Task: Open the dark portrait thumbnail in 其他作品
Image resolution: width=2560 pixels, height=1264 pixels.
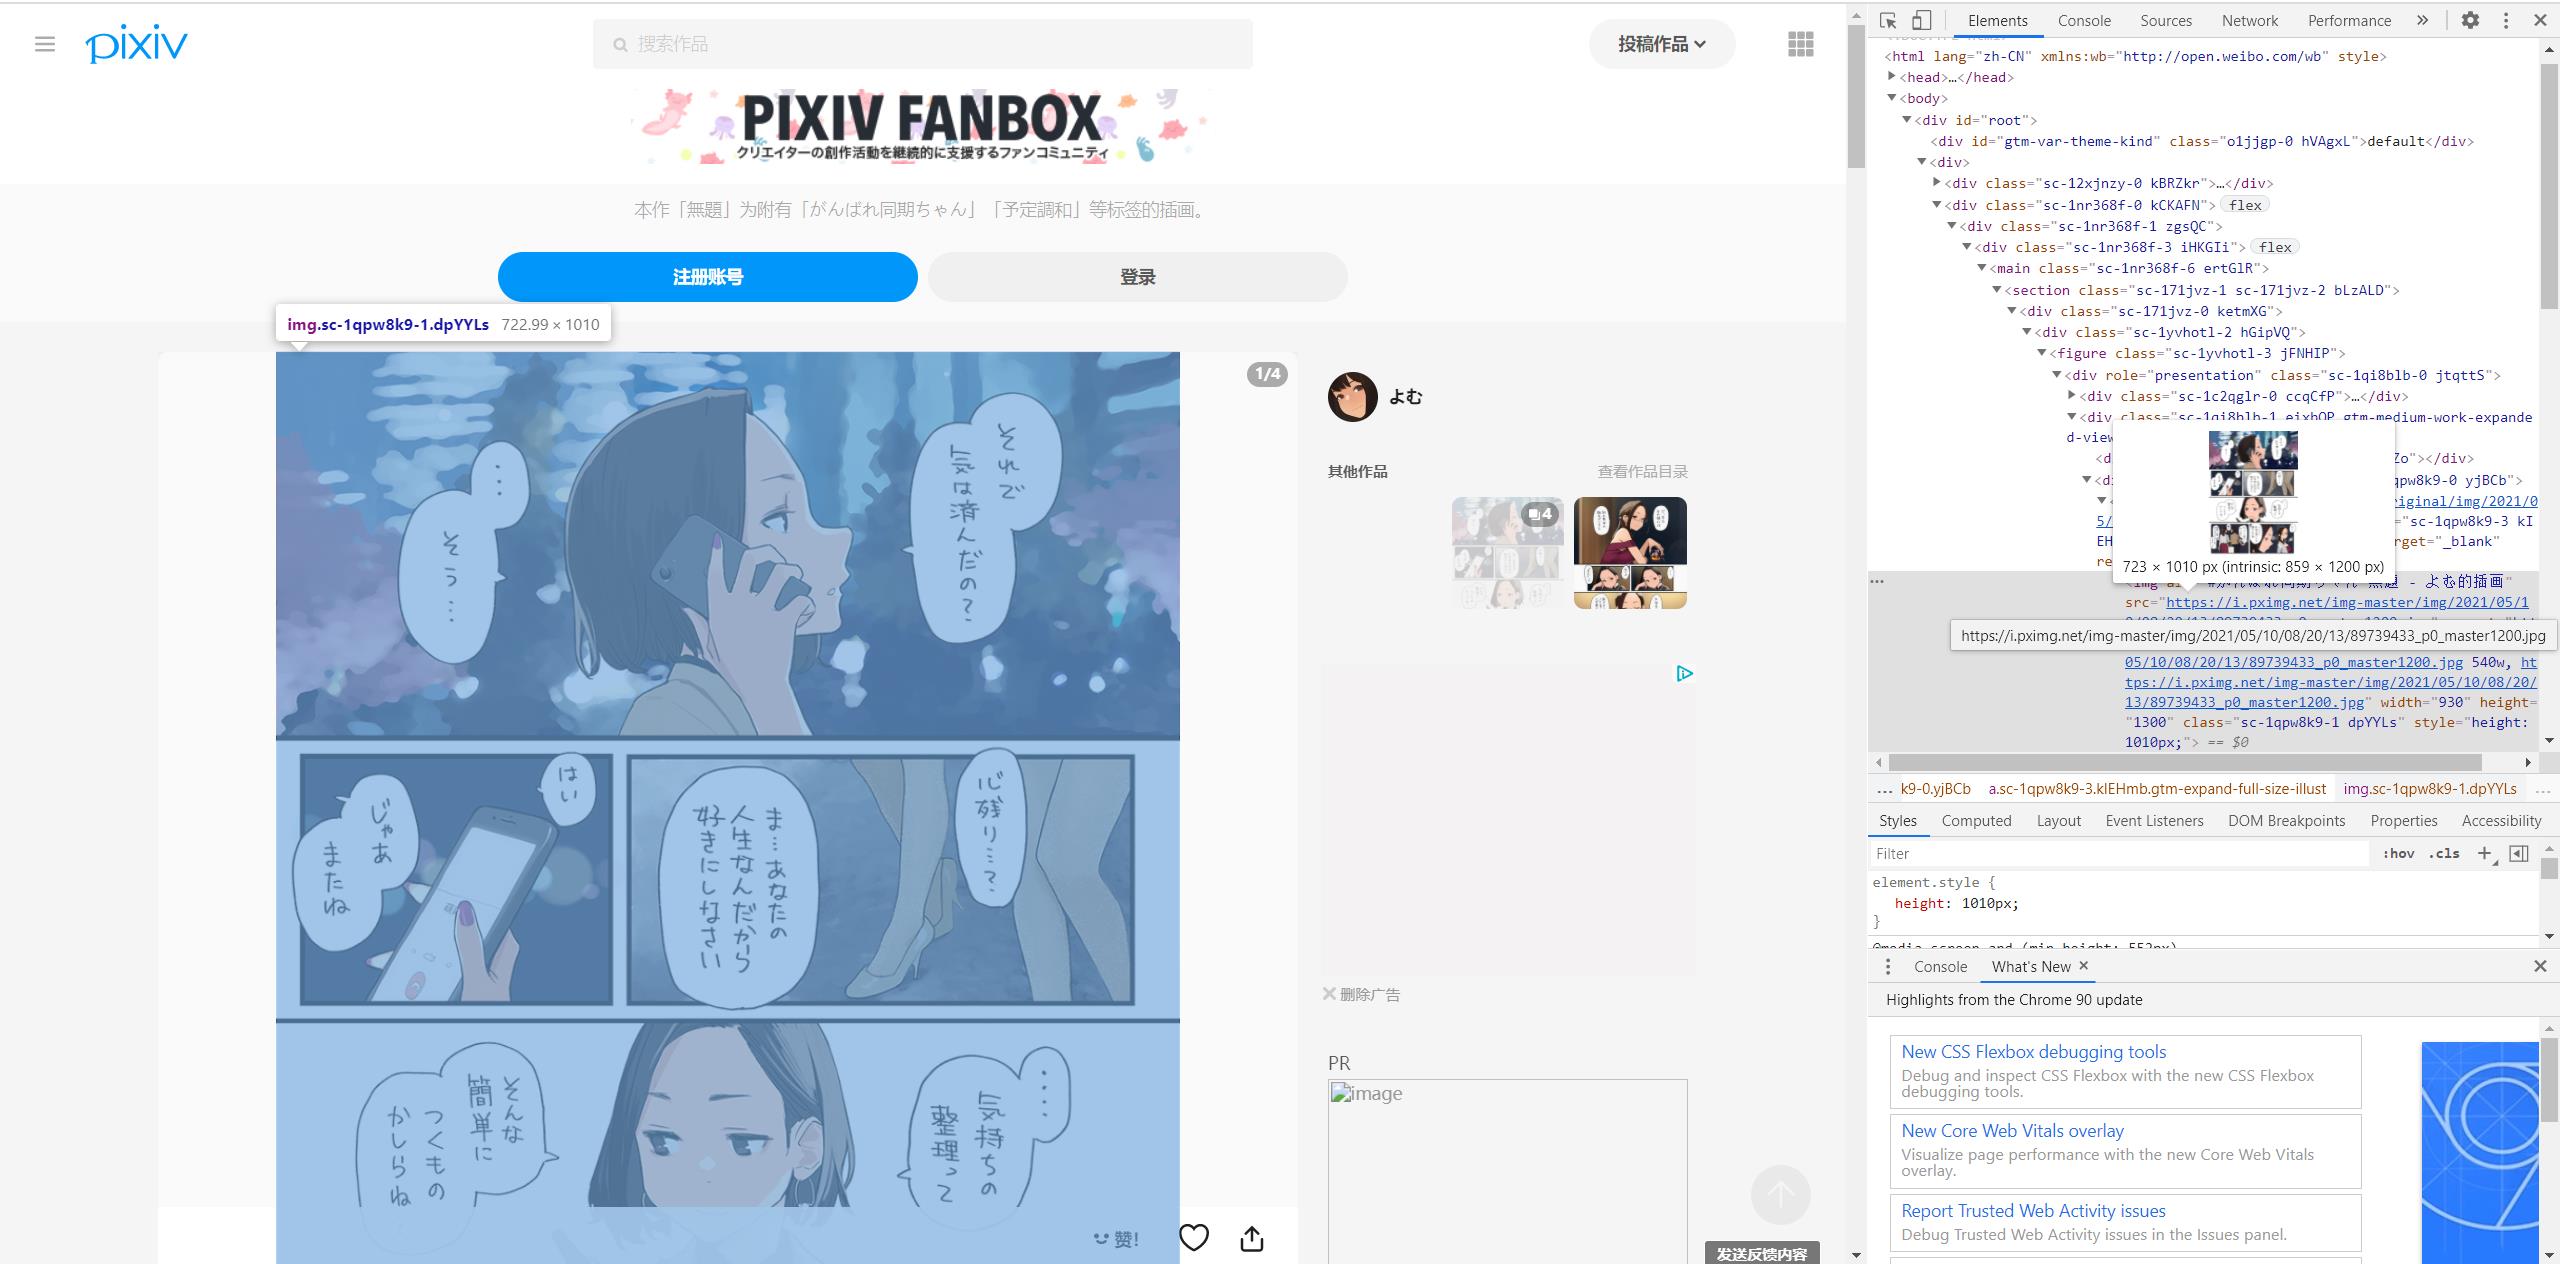Action: [1630, 552]
